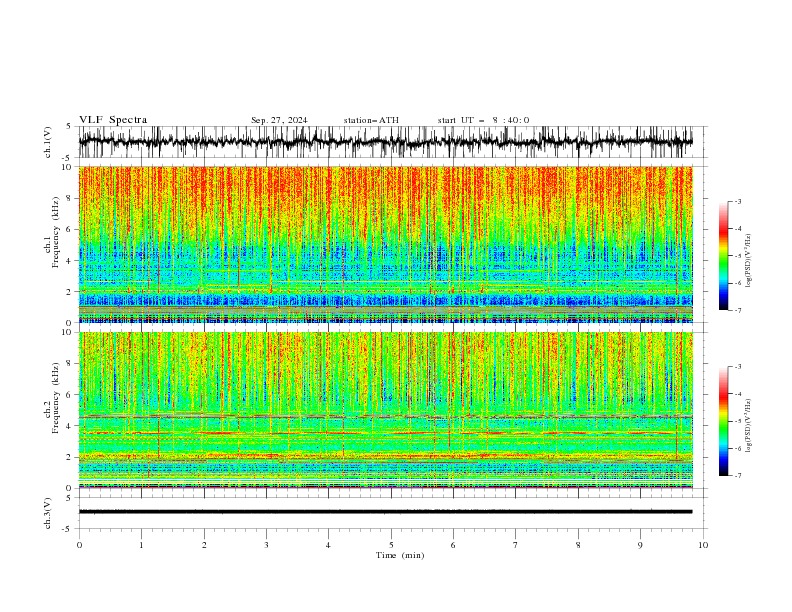Click inside the ch.2 spectrogram panel
Screen dimensions: 792x612
click(385, 410)
